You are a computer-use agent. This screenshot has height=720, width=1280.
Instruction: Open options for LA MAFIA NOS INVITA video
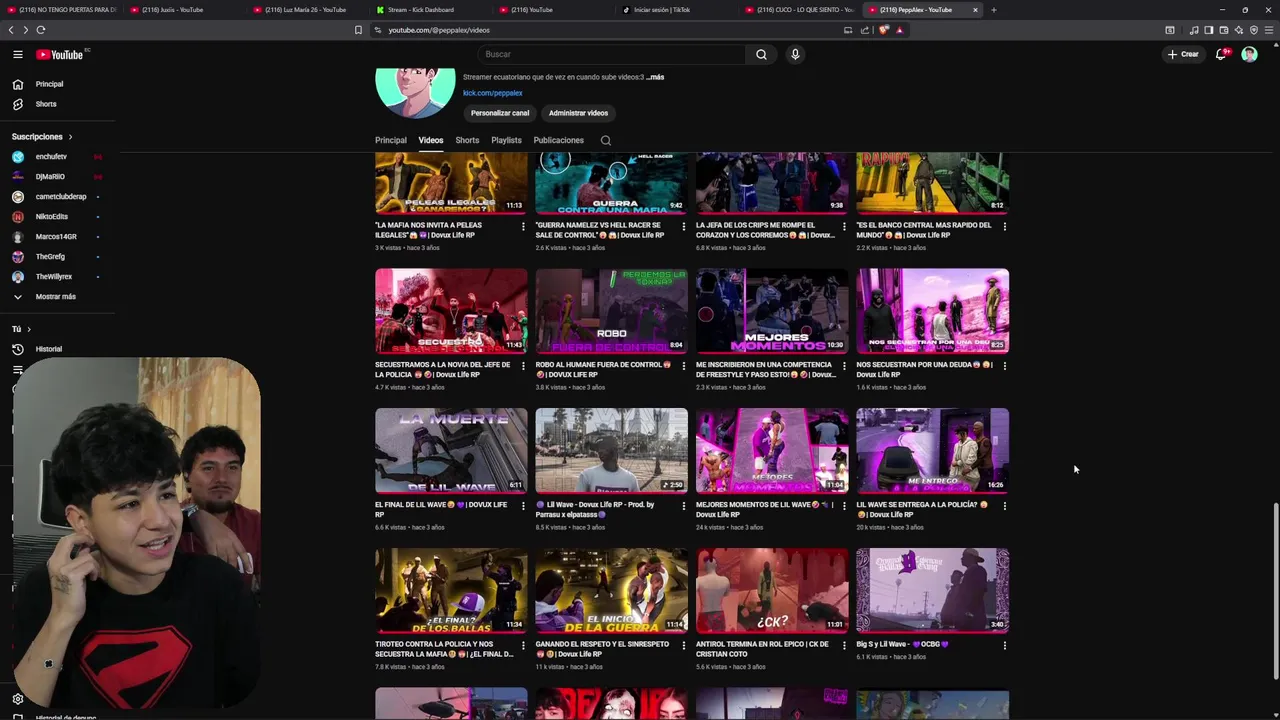(x=523, y=226)
